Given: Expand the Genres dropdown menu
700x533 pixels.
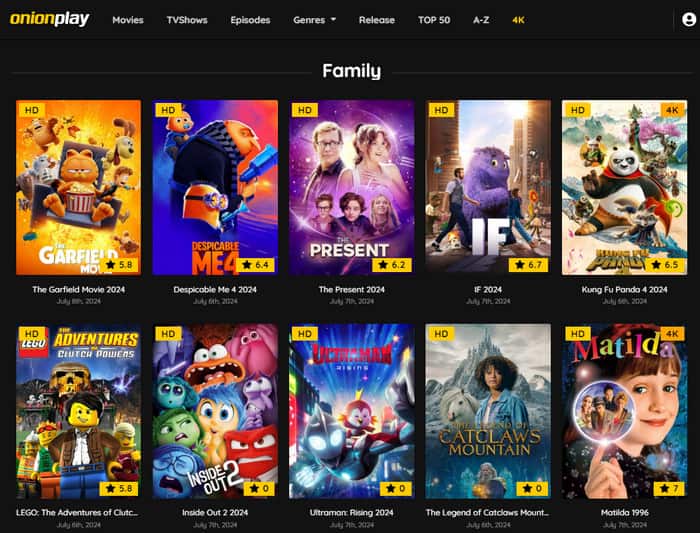Looking at the screenshot, I should pyautogui.click(x=314, y=20).
